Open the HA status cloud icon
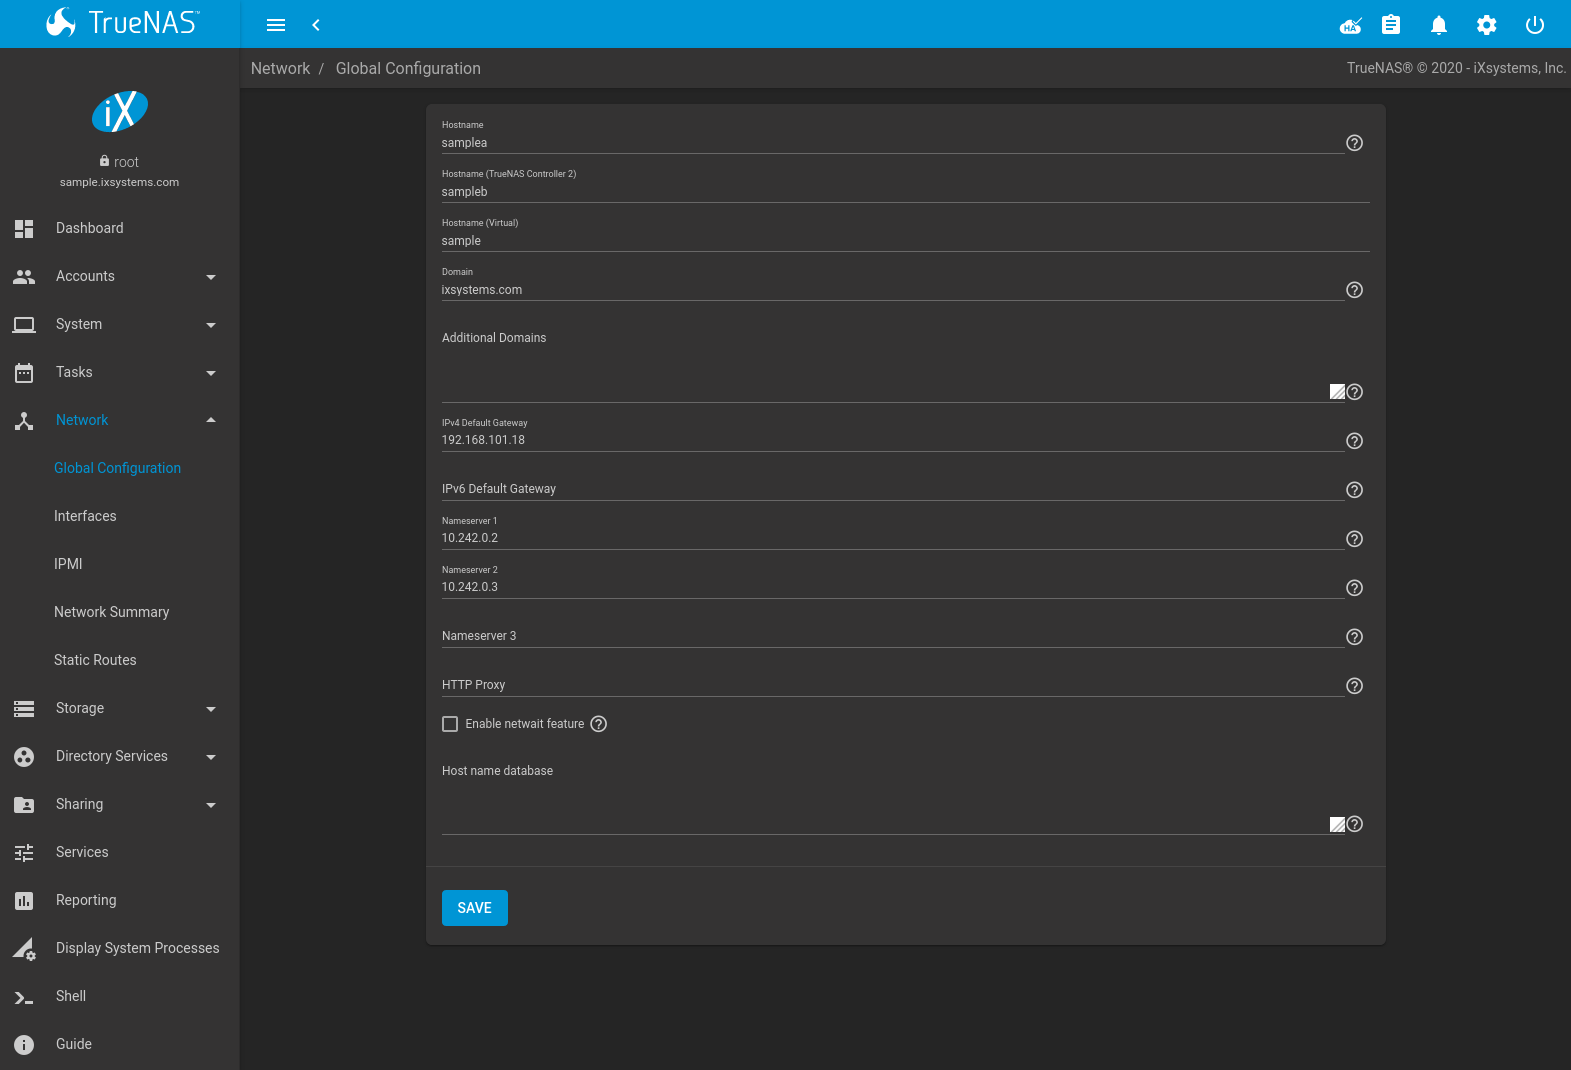This screenshot has width=1571, height=1070. point(1351,25)
